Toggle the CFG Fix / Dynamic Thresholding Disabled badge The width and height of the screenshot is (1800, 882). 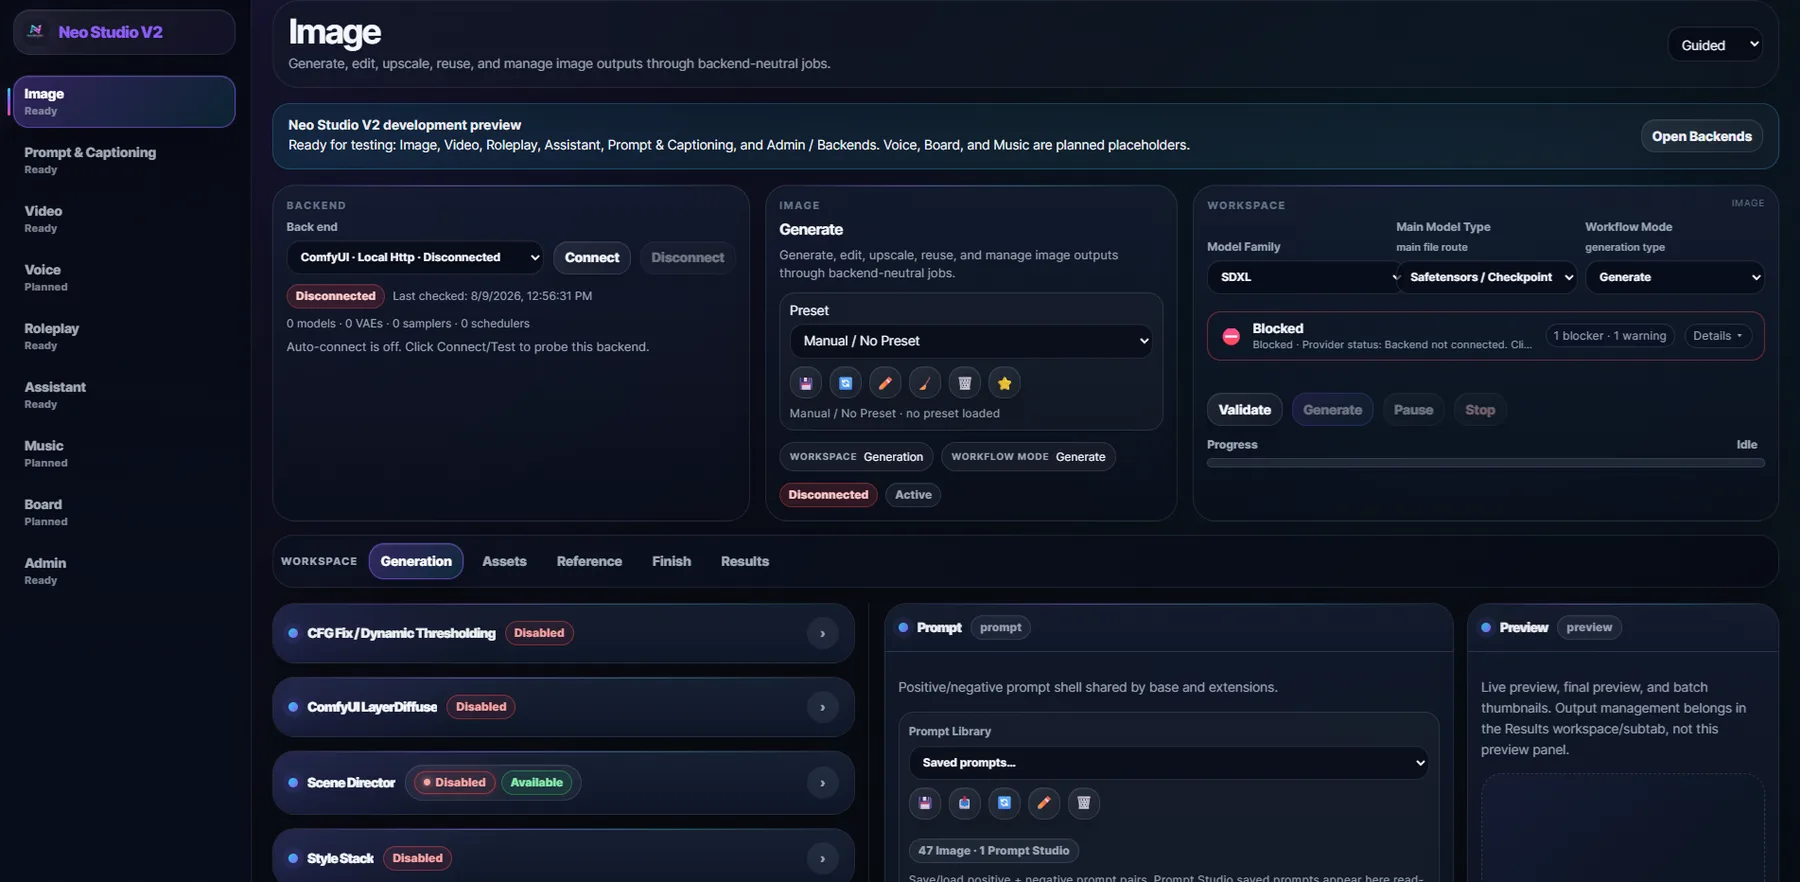tap(539, 633)
